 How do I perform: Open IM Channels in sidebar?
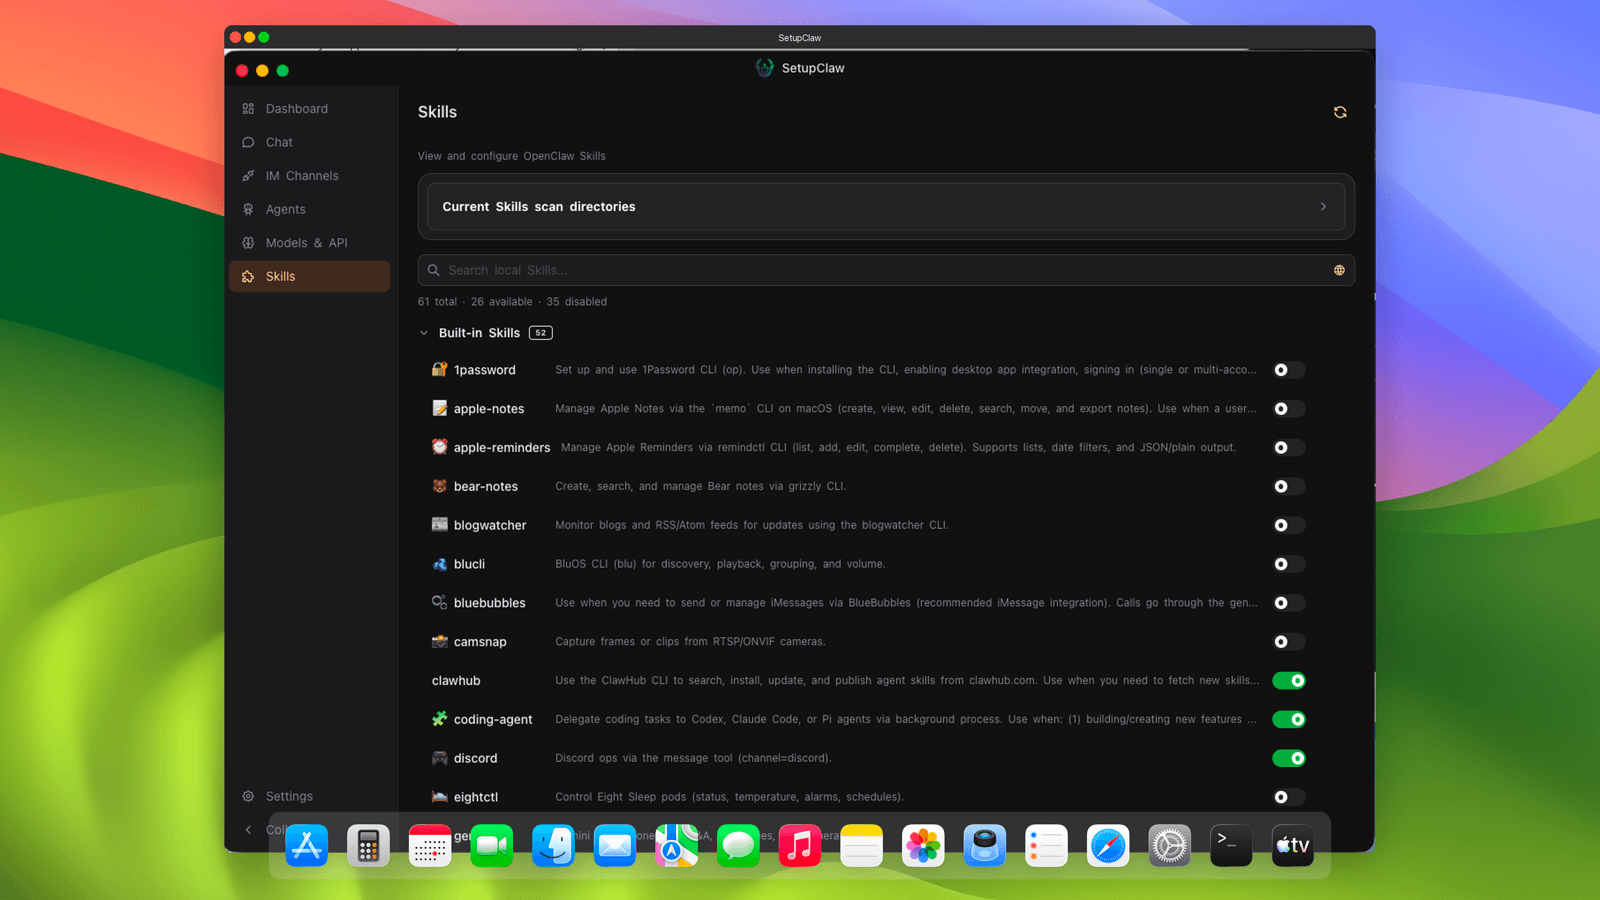309,176
